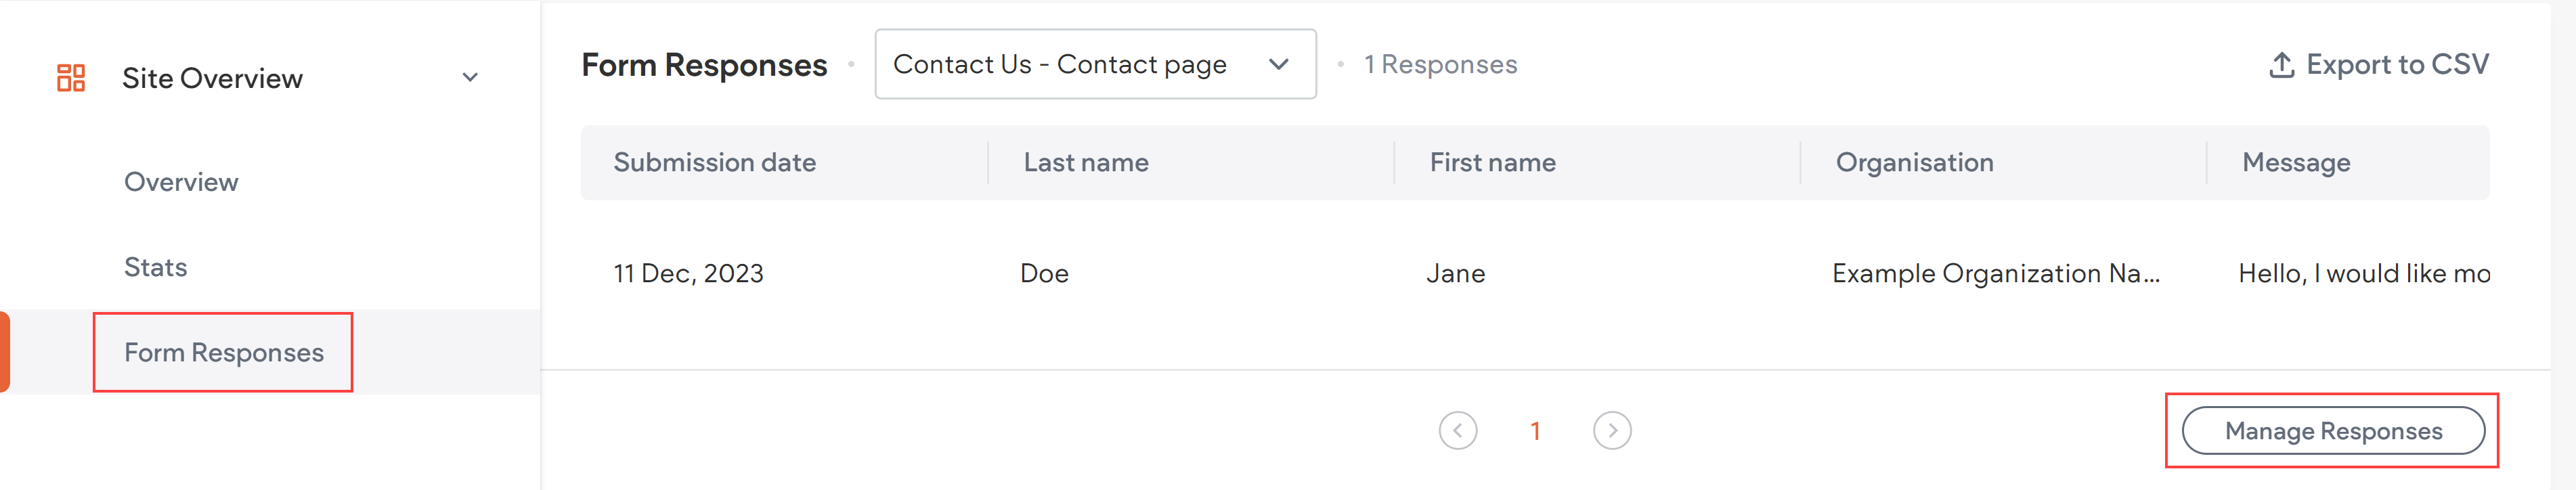Click the Organisation column header
Image resolution: width=2576 pixels, height=490 pixels.
click(x=1913, y=162)
